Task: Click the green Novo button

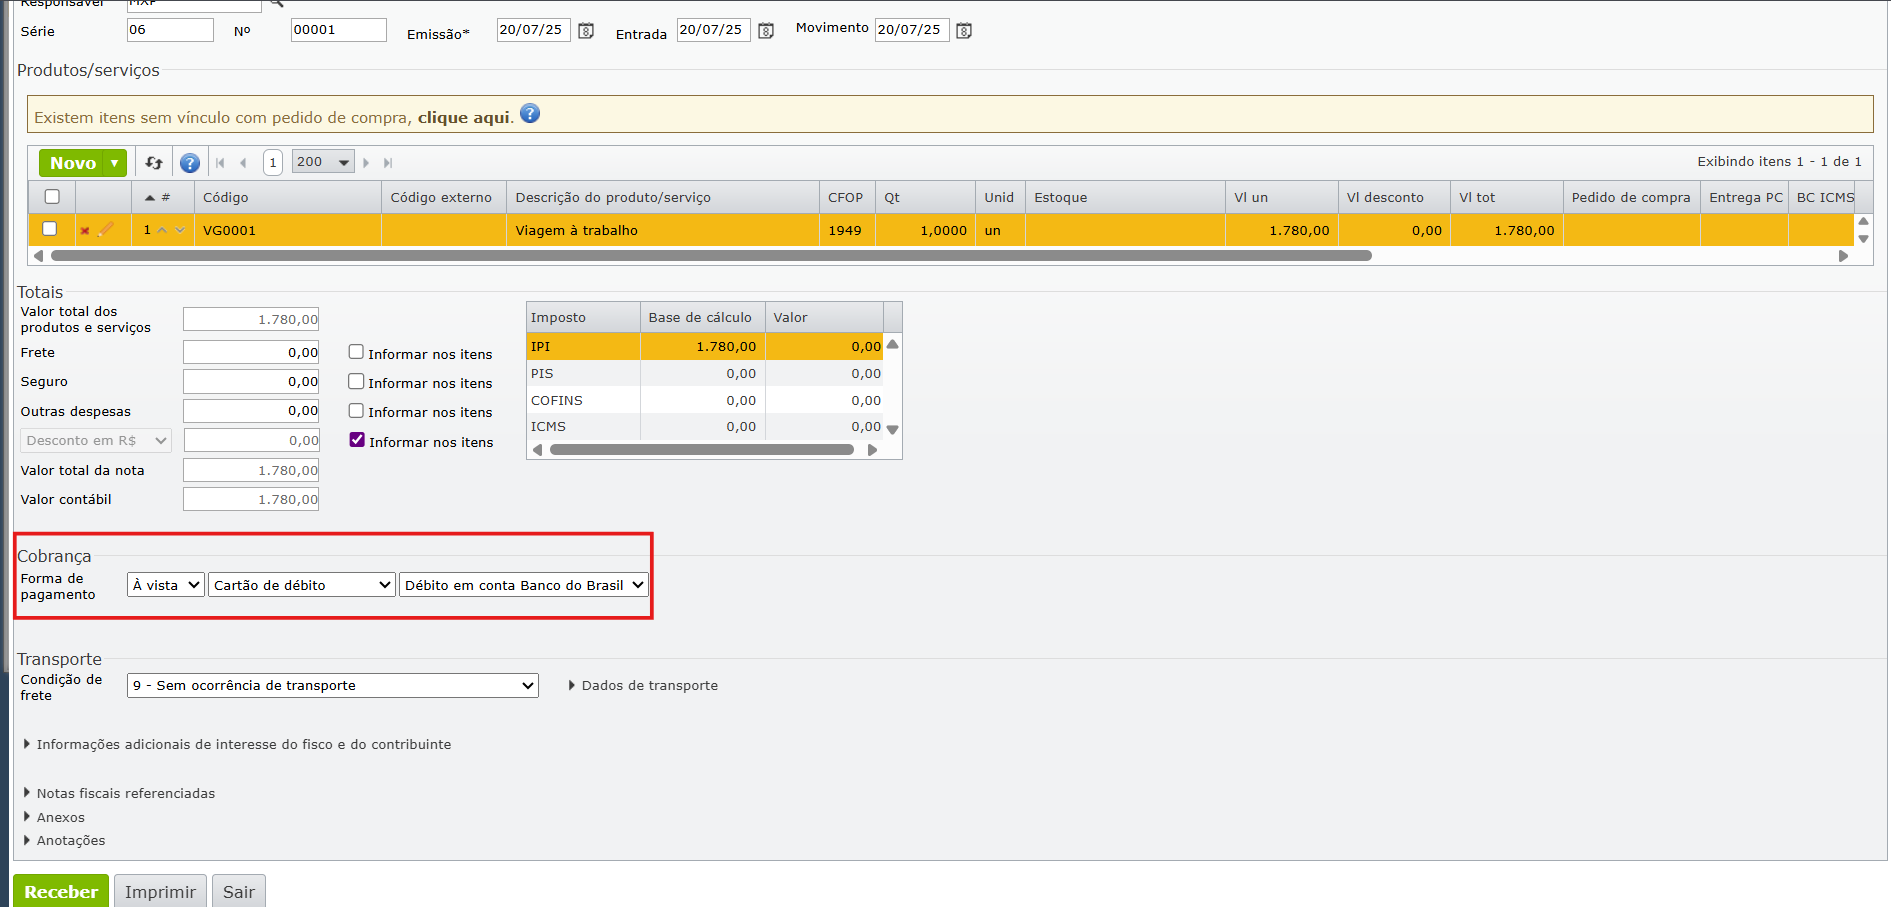Action: (73, 163)
